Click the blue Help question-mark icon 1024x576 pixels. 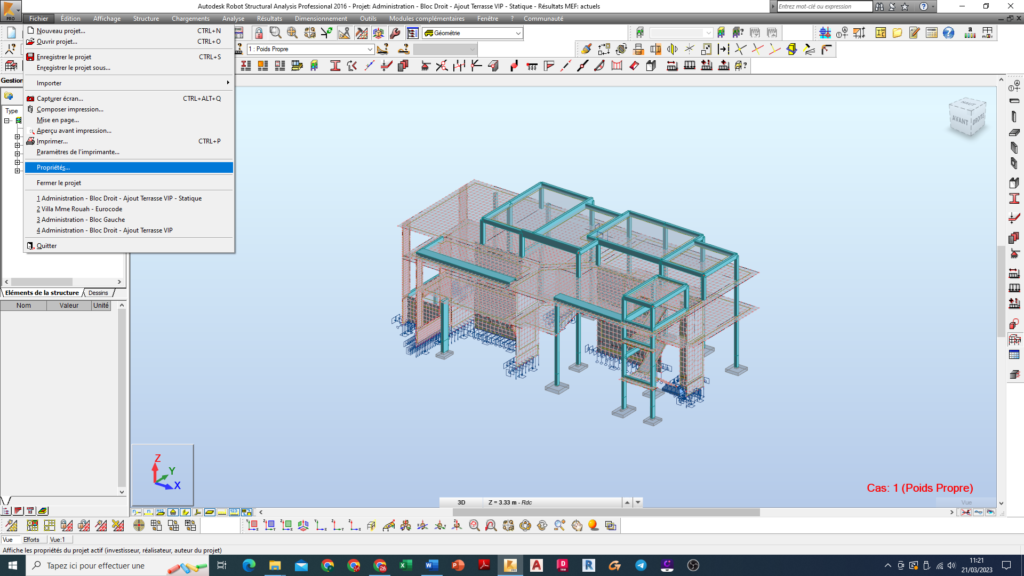click(x=948, y=32)
